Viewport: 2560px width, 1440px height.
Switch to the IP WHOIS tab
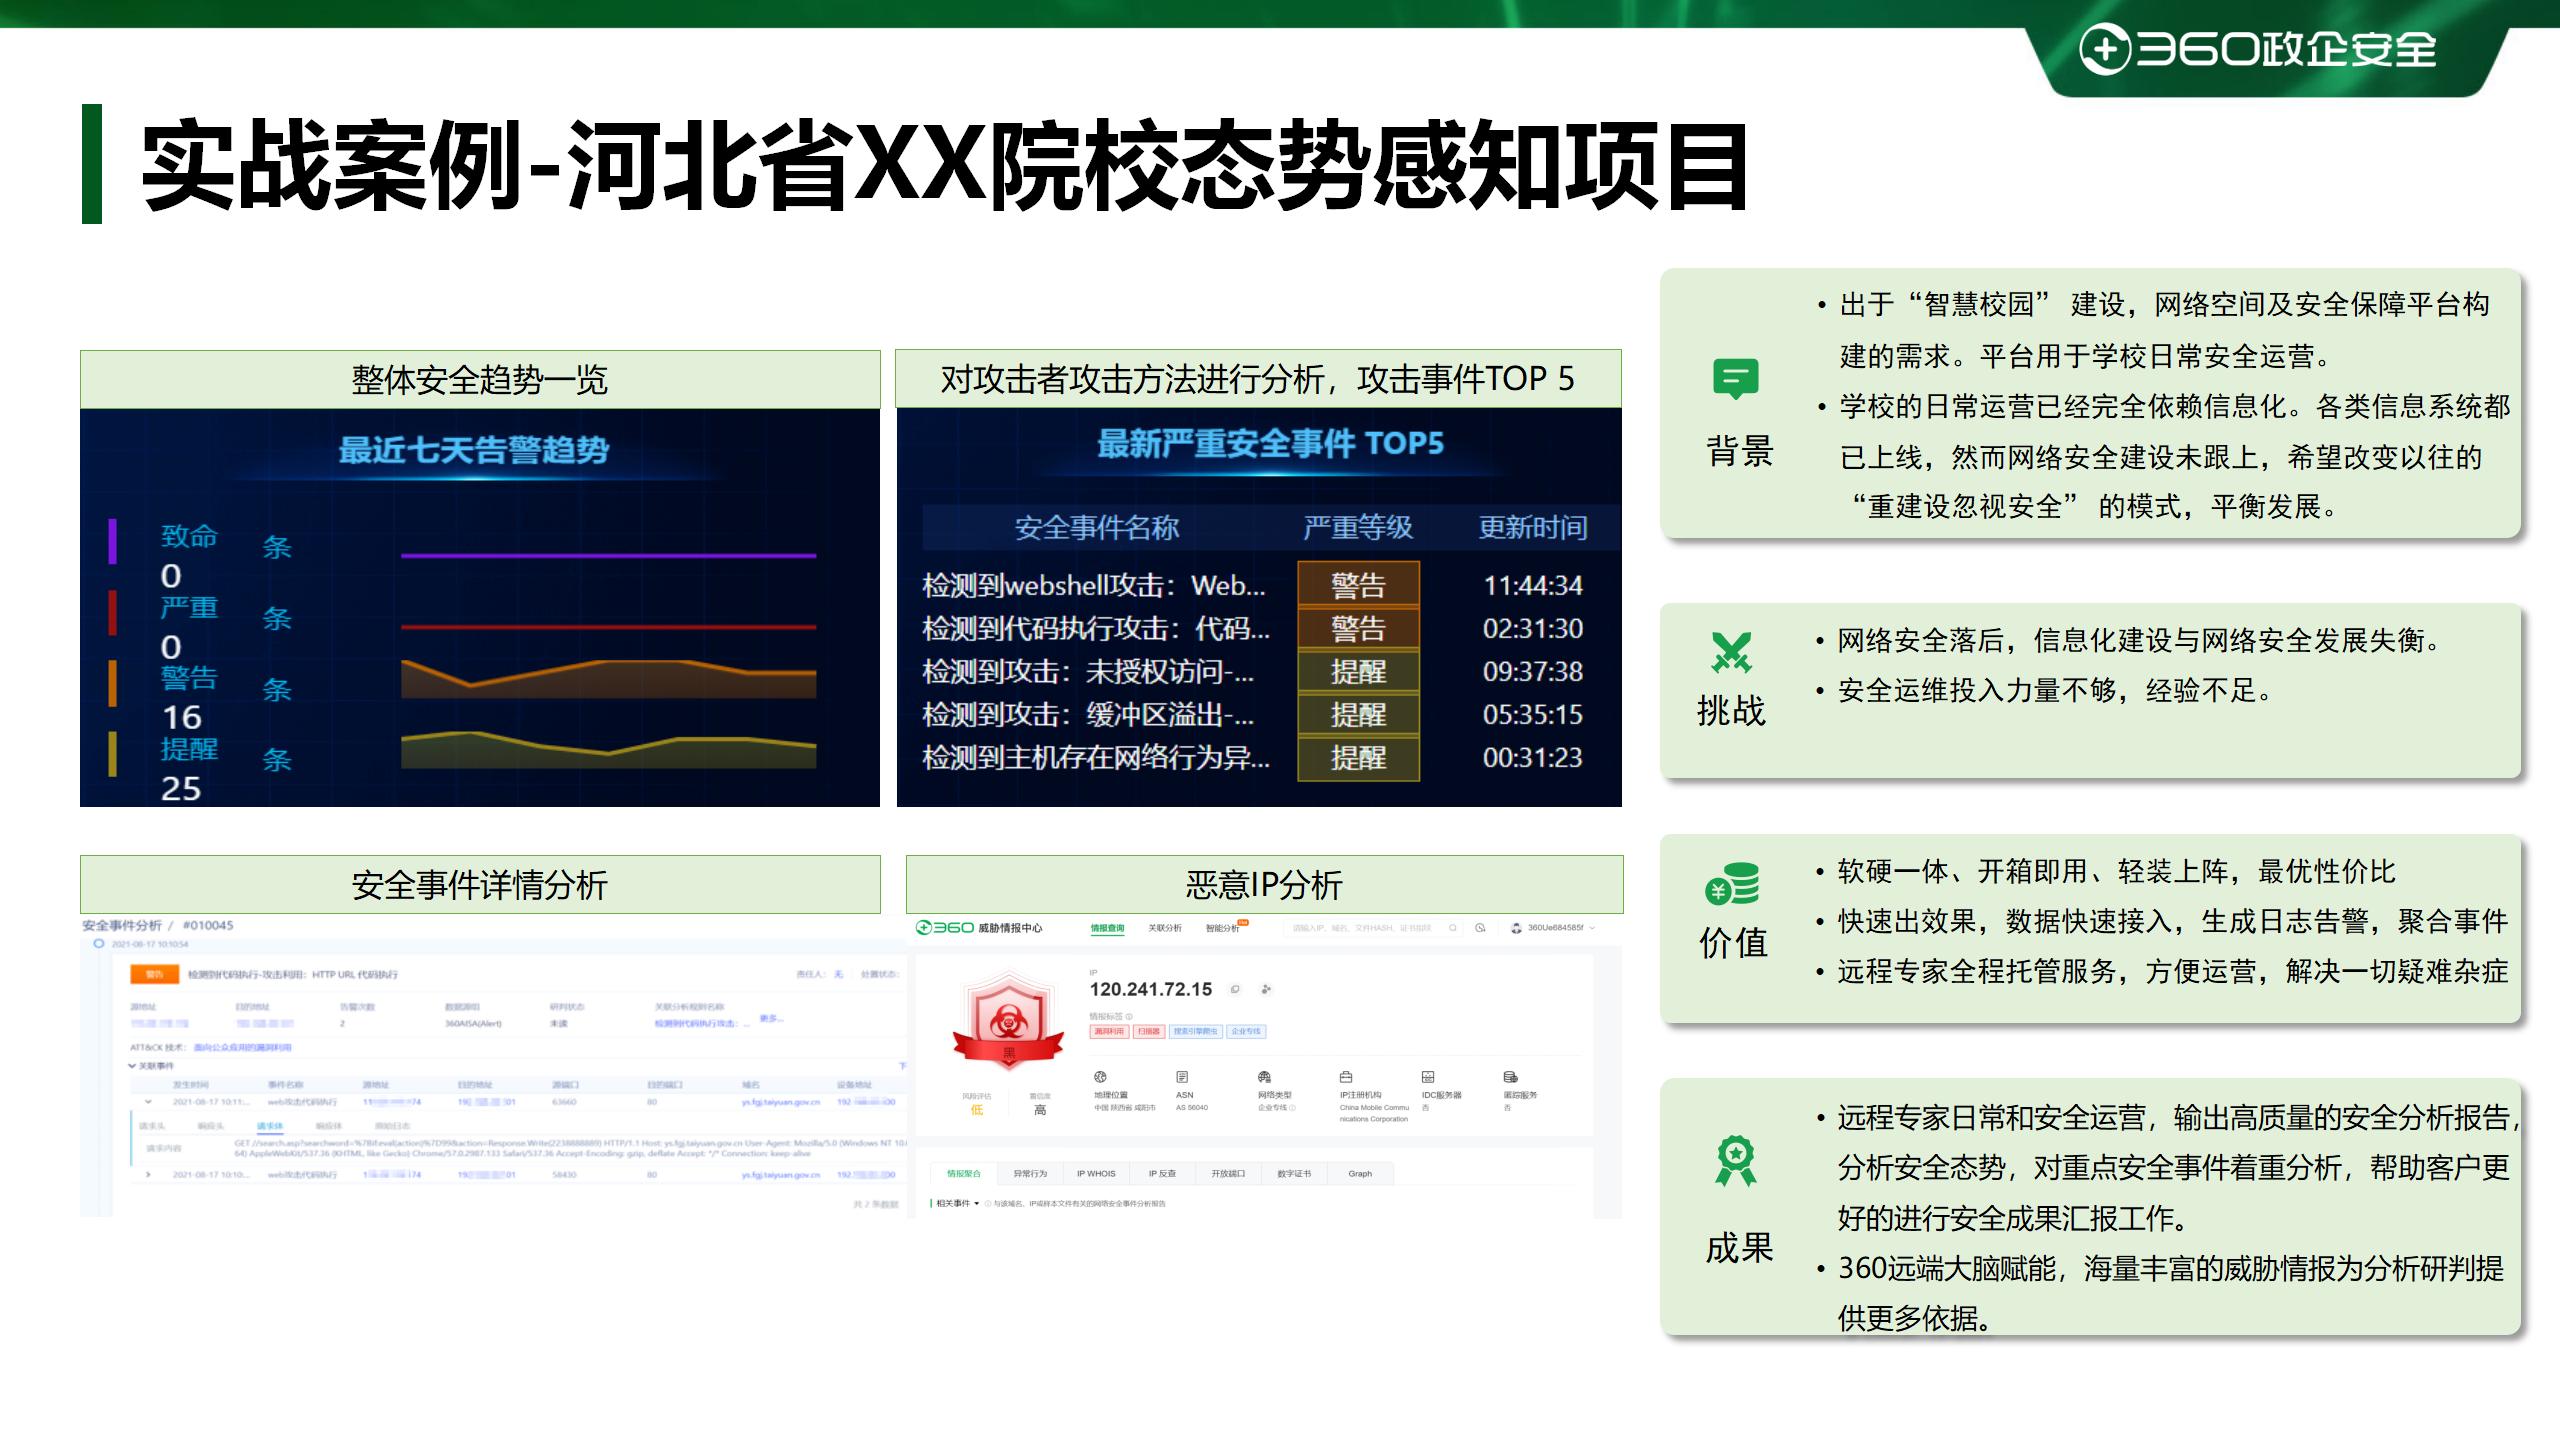pos(1096,1173)
